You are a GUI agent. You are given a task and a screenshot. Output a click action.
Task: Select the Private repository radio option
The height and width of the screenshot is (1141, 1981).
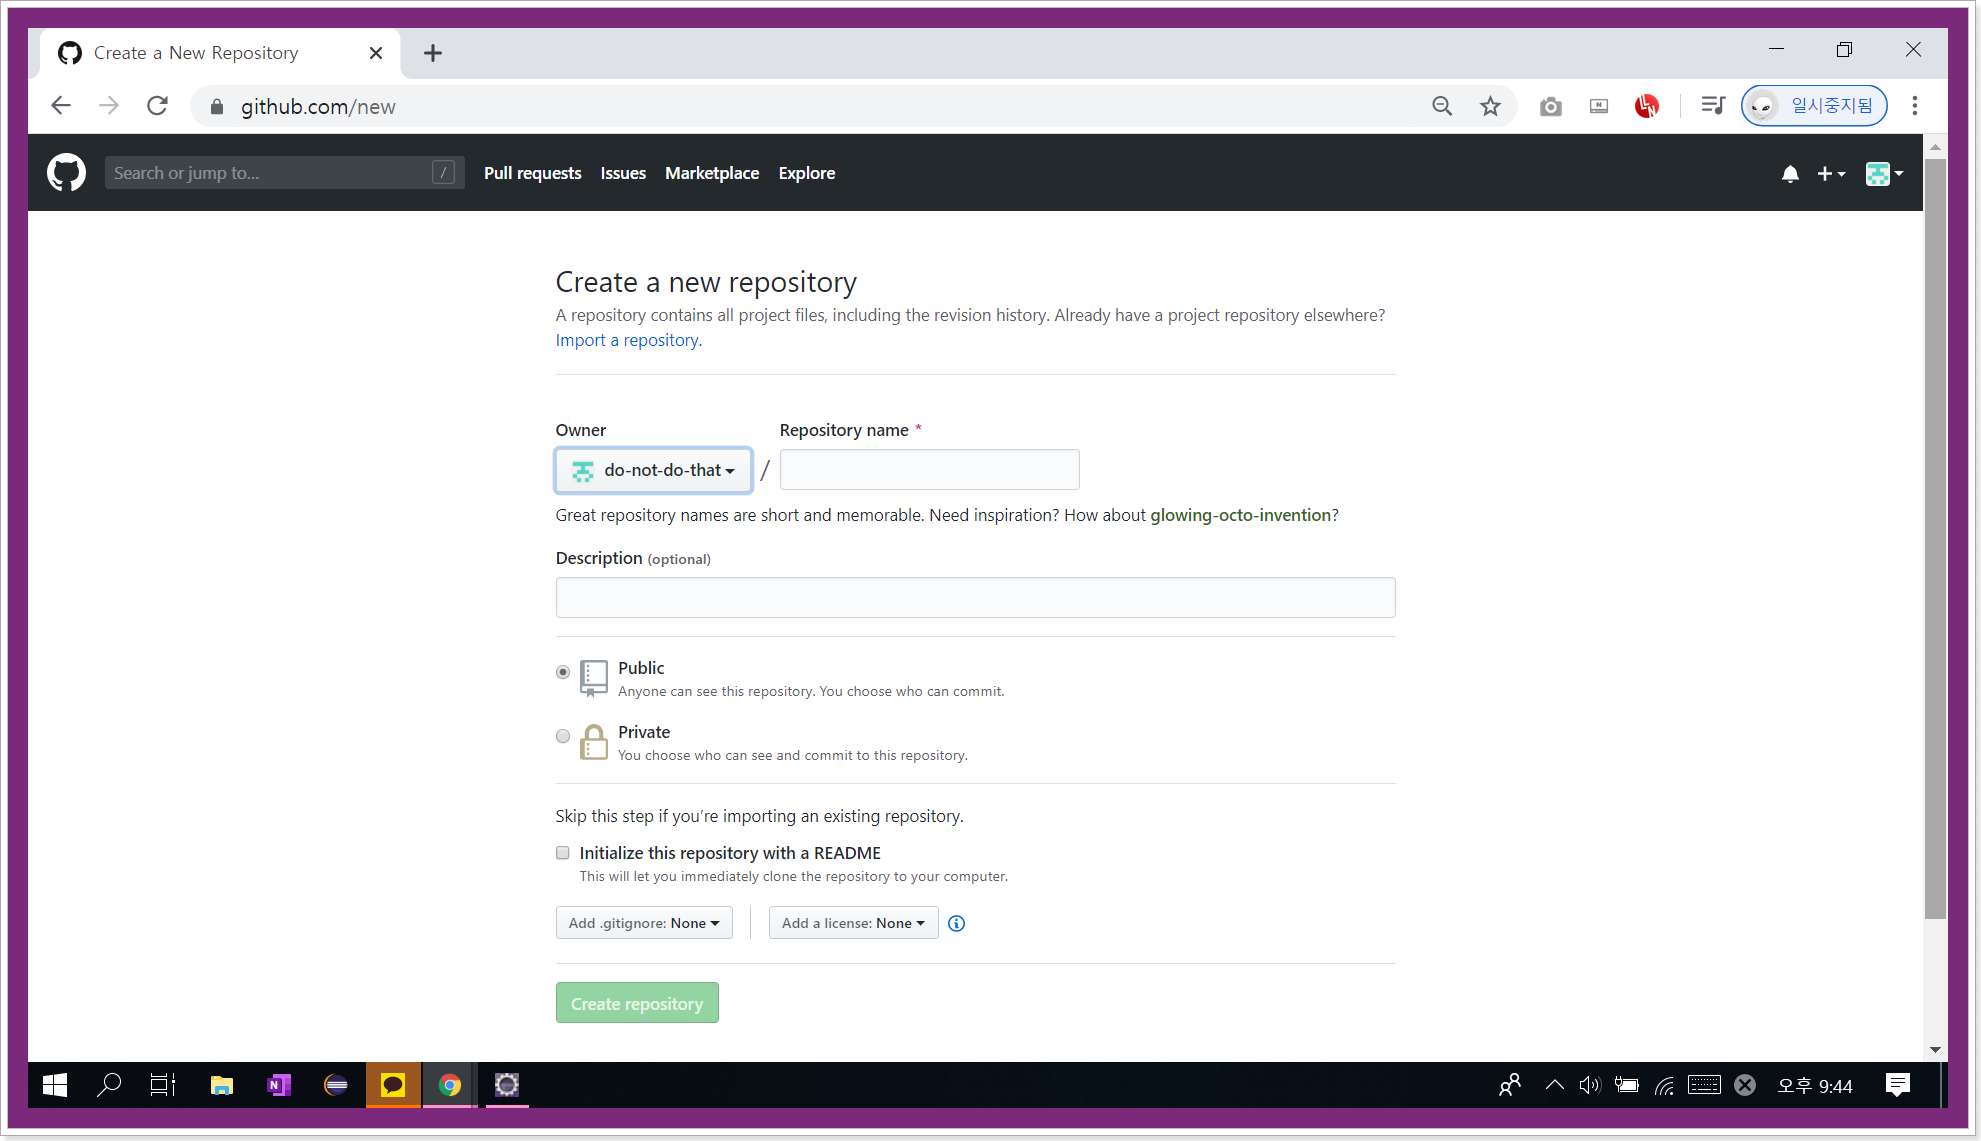(x=563, y=736)
